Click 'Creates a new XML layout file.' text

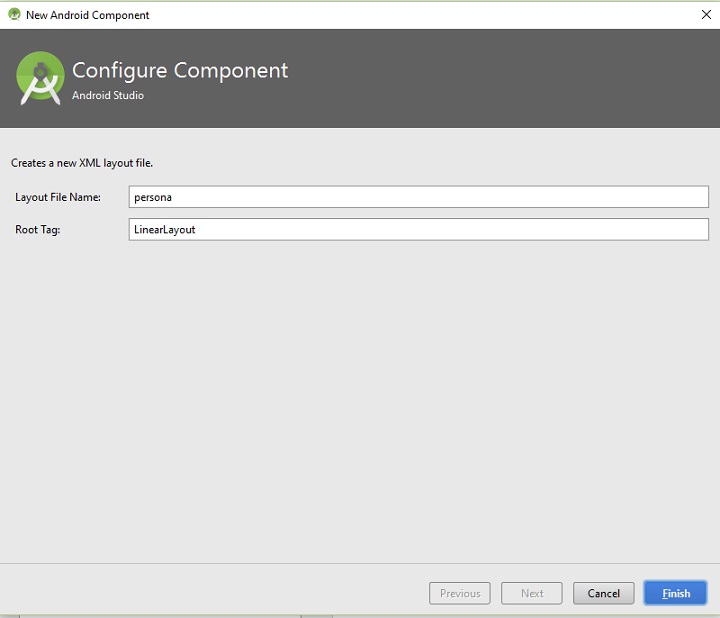[x=82, y=163]
